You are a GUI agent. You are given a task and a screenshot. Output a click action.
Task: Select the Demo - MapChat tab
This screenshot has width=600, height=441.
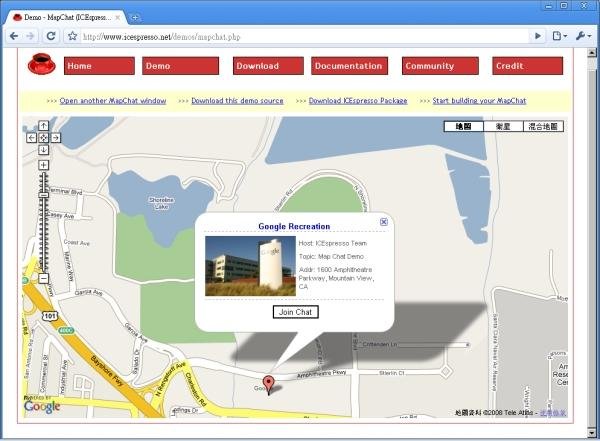pyautogui.click(x=65, y=18)
